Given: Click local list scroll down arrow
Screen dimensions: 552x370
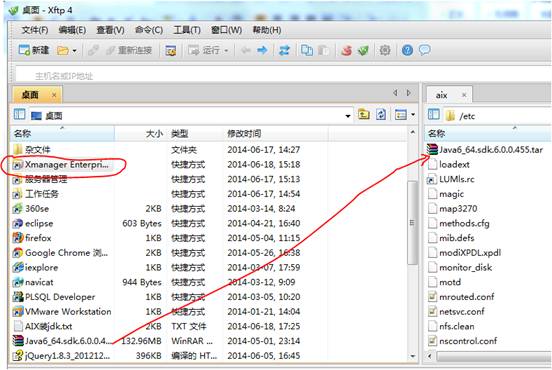Looking at the screenshot, I should (413, 356).
